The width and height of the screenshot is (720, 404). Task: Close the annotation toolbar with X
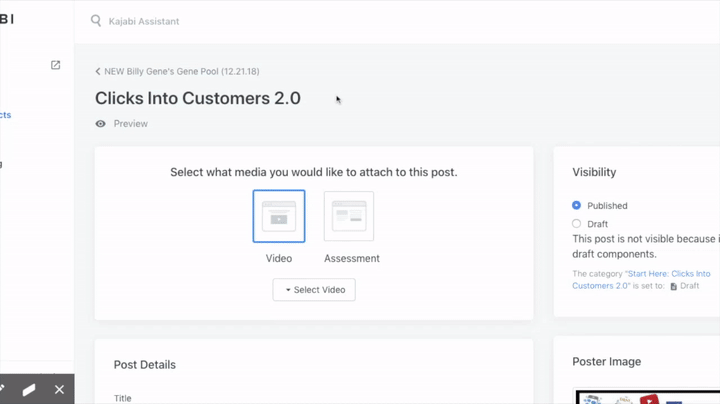[59, 389]
